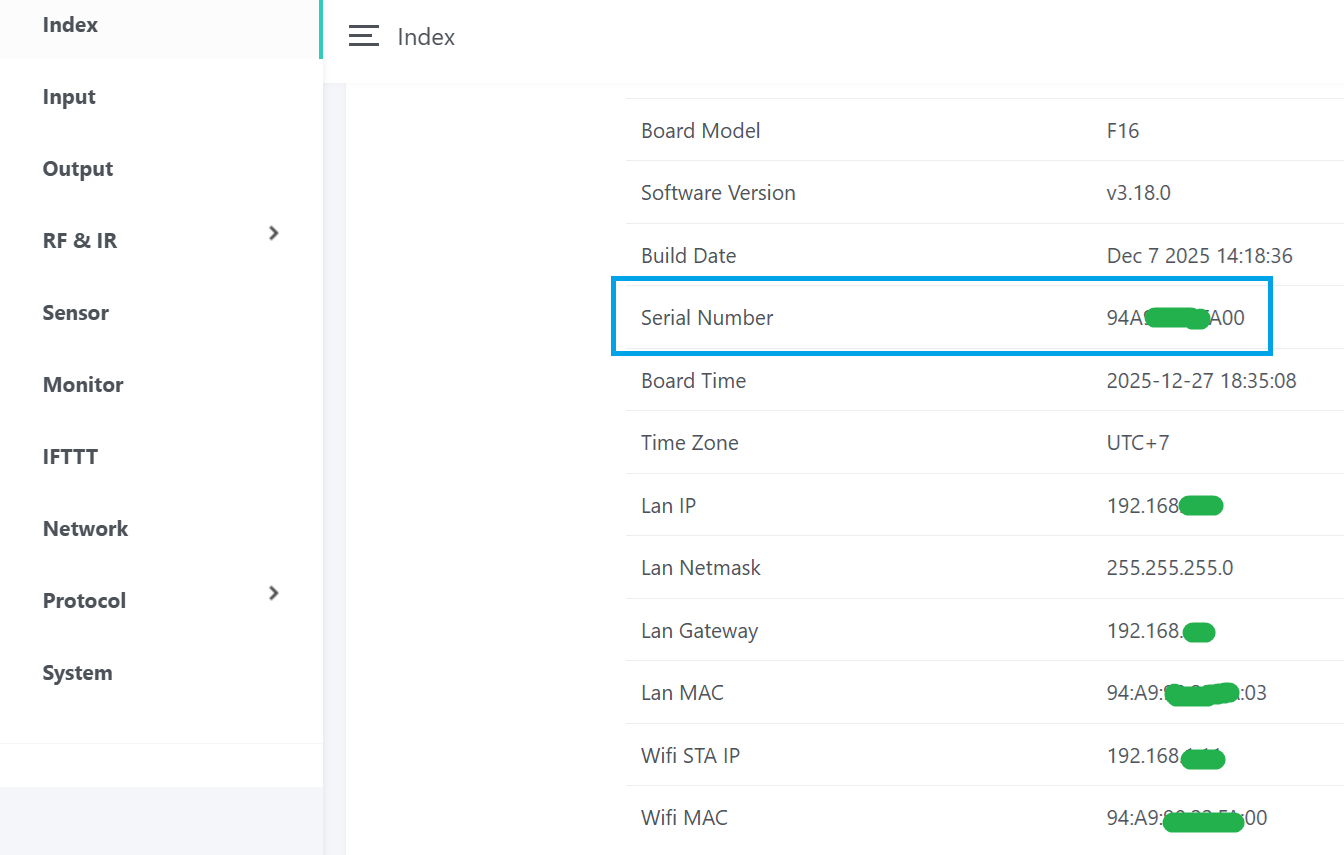Navigate to the Sensor page
The width and height of the screenshot is (1344, 855).
coord(76,313)
